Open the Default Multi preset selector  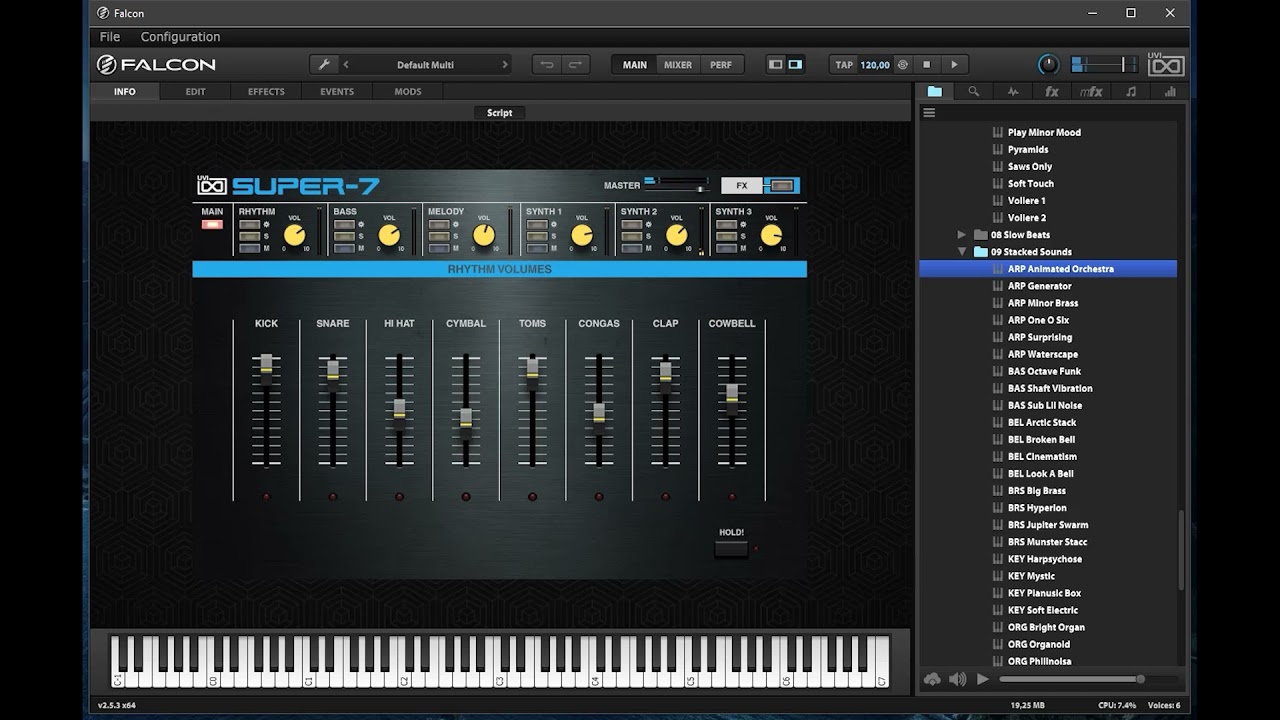(x=425, y=65)
